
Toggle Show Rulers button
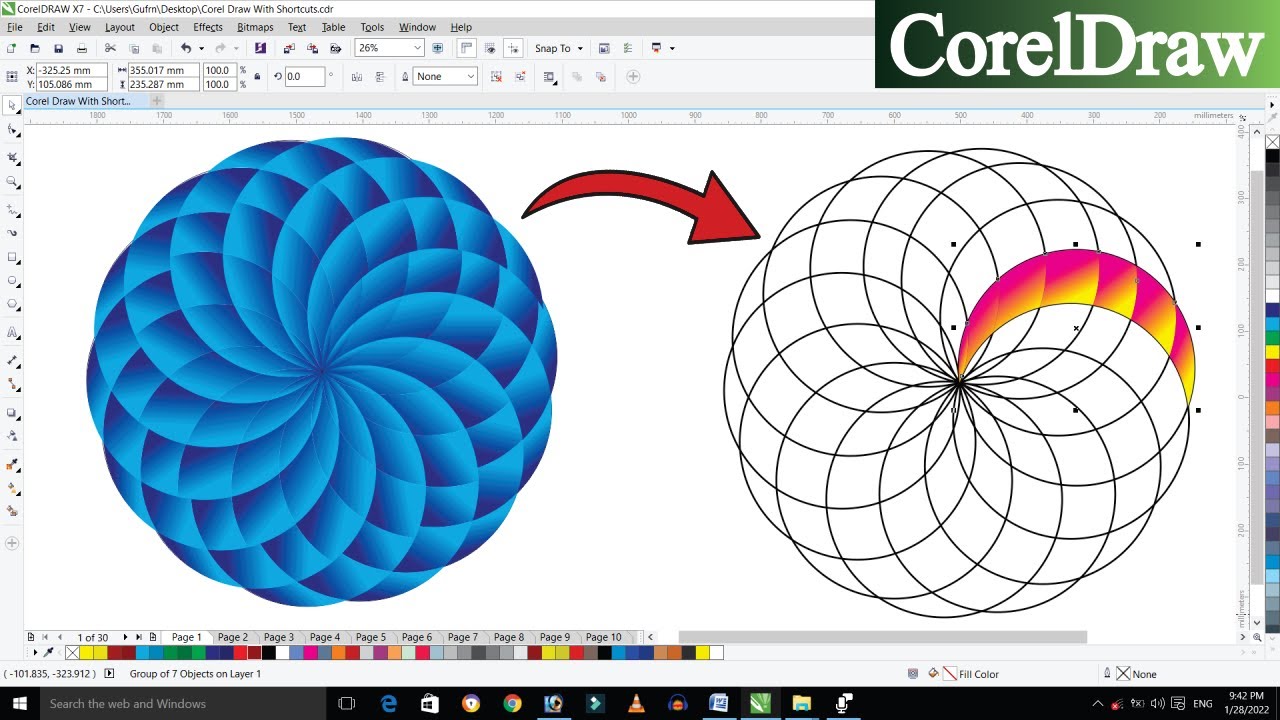point(467,48)
